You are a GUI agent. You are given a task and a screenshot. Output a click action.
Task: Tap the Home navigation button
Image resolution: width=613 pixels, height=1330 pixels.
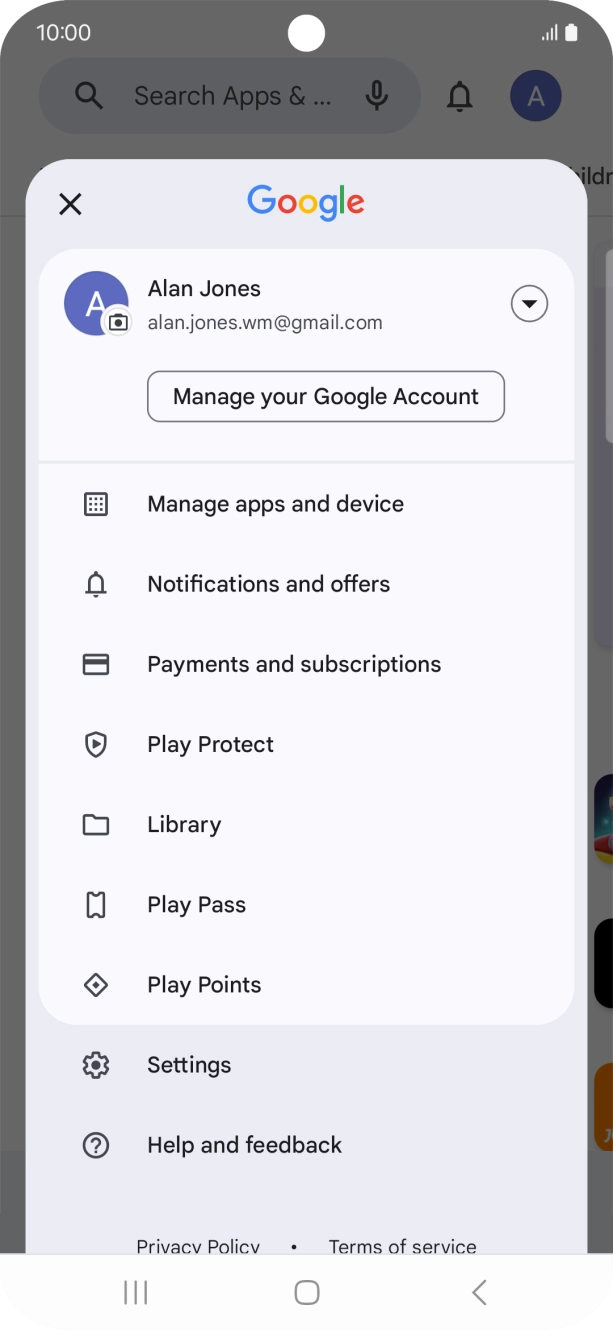point(306,1292)
